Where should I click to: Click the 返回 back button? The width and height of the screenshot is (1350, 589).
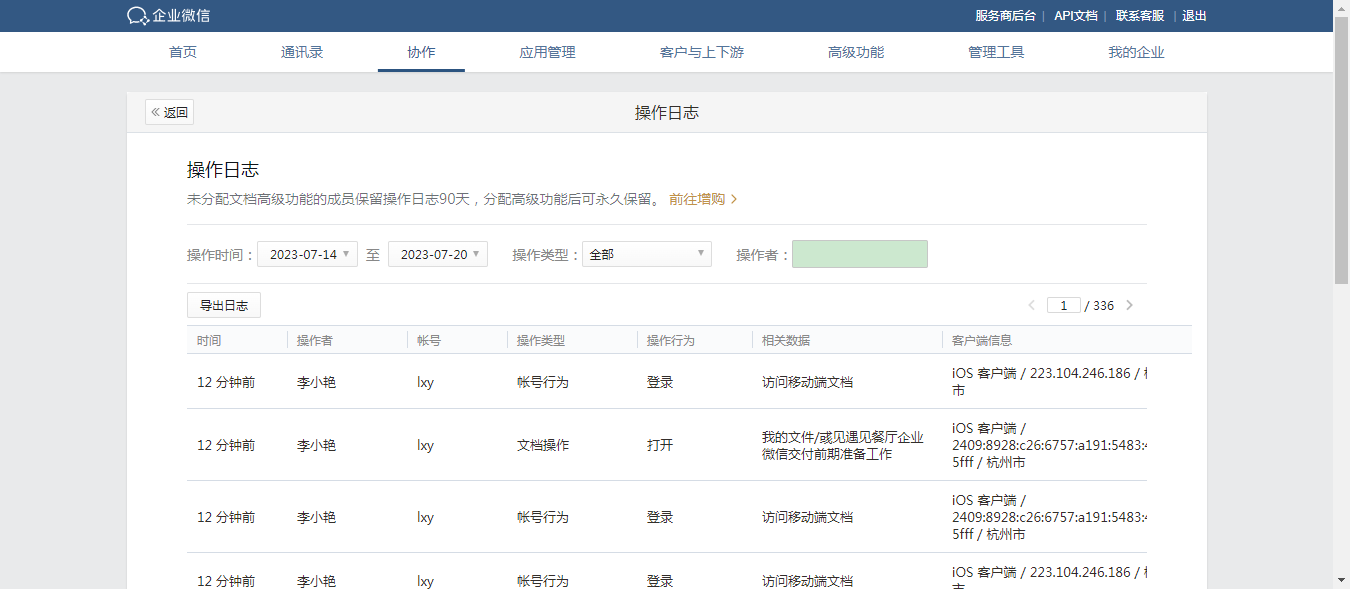pyautogui.click(x=169, y=112)
